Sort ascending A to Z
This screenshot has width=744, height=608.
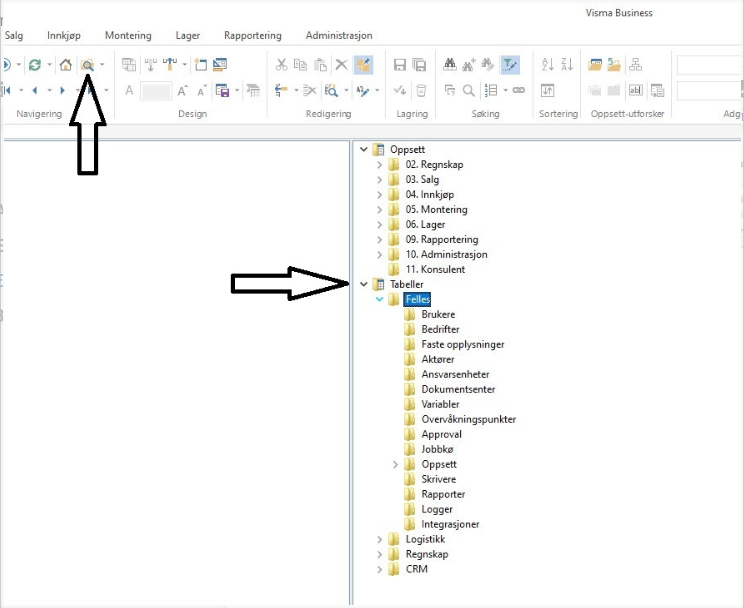[x=548, y=65]
